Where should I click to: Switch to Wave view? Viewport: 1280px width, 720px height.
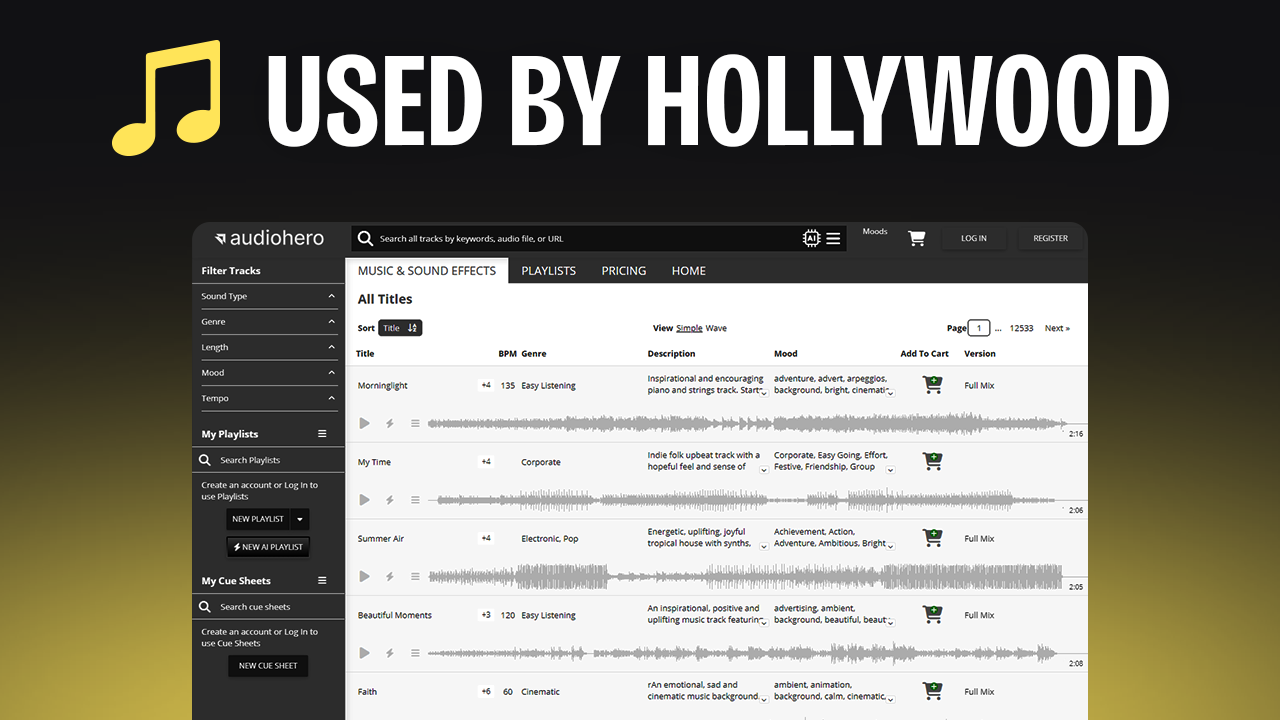(x=716, y=328)
